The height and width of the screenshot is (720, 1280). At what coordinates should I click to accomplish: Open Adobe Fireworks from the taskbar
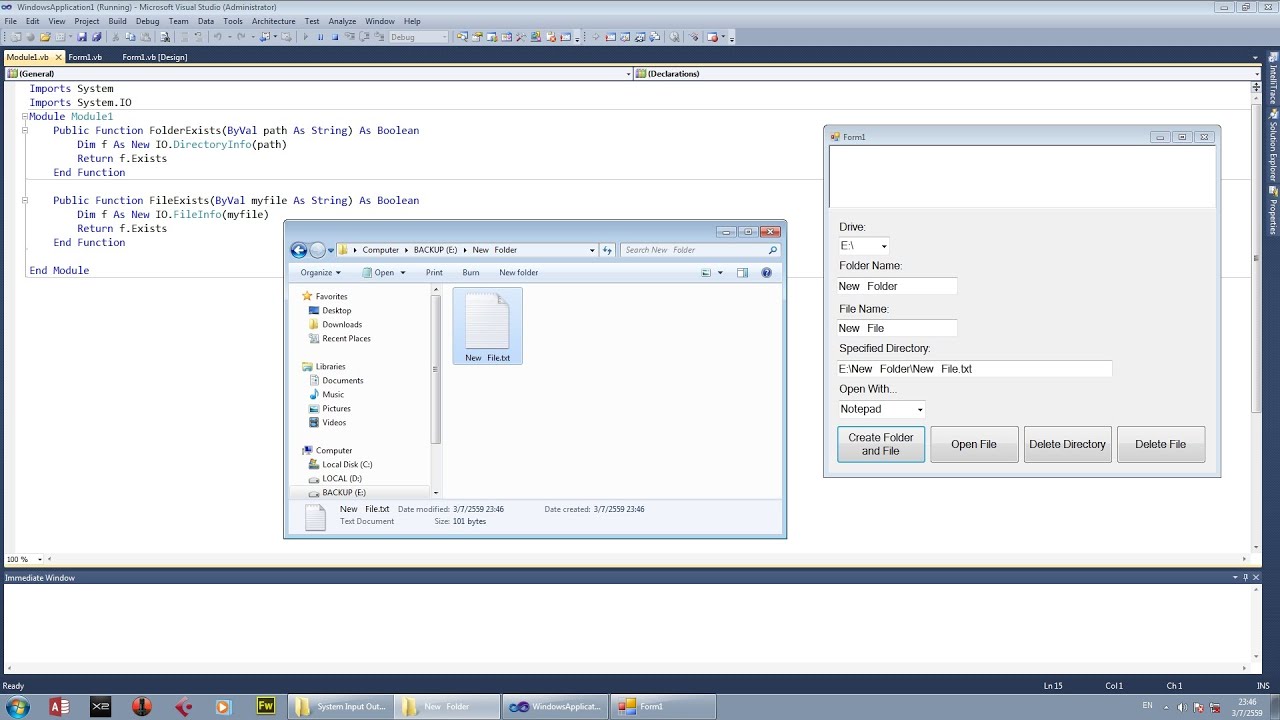coord(265,706)
